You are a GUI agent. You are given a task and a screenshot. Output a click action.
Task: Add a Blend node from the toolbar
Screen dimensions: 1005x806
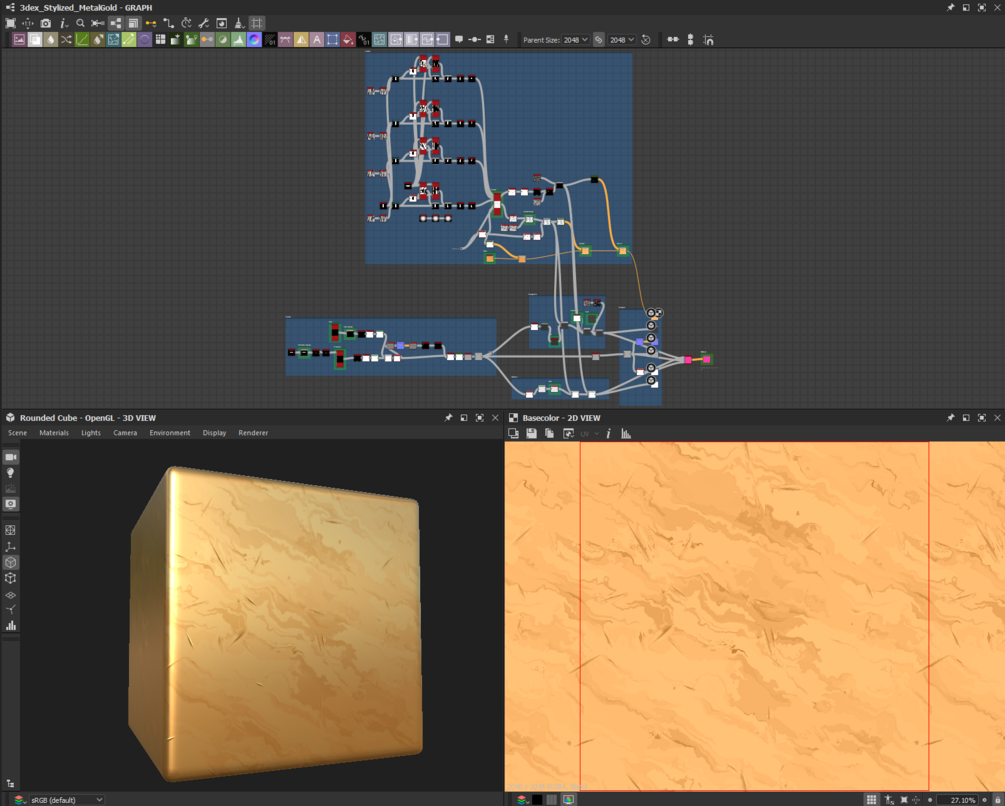(x=35, y=40)
